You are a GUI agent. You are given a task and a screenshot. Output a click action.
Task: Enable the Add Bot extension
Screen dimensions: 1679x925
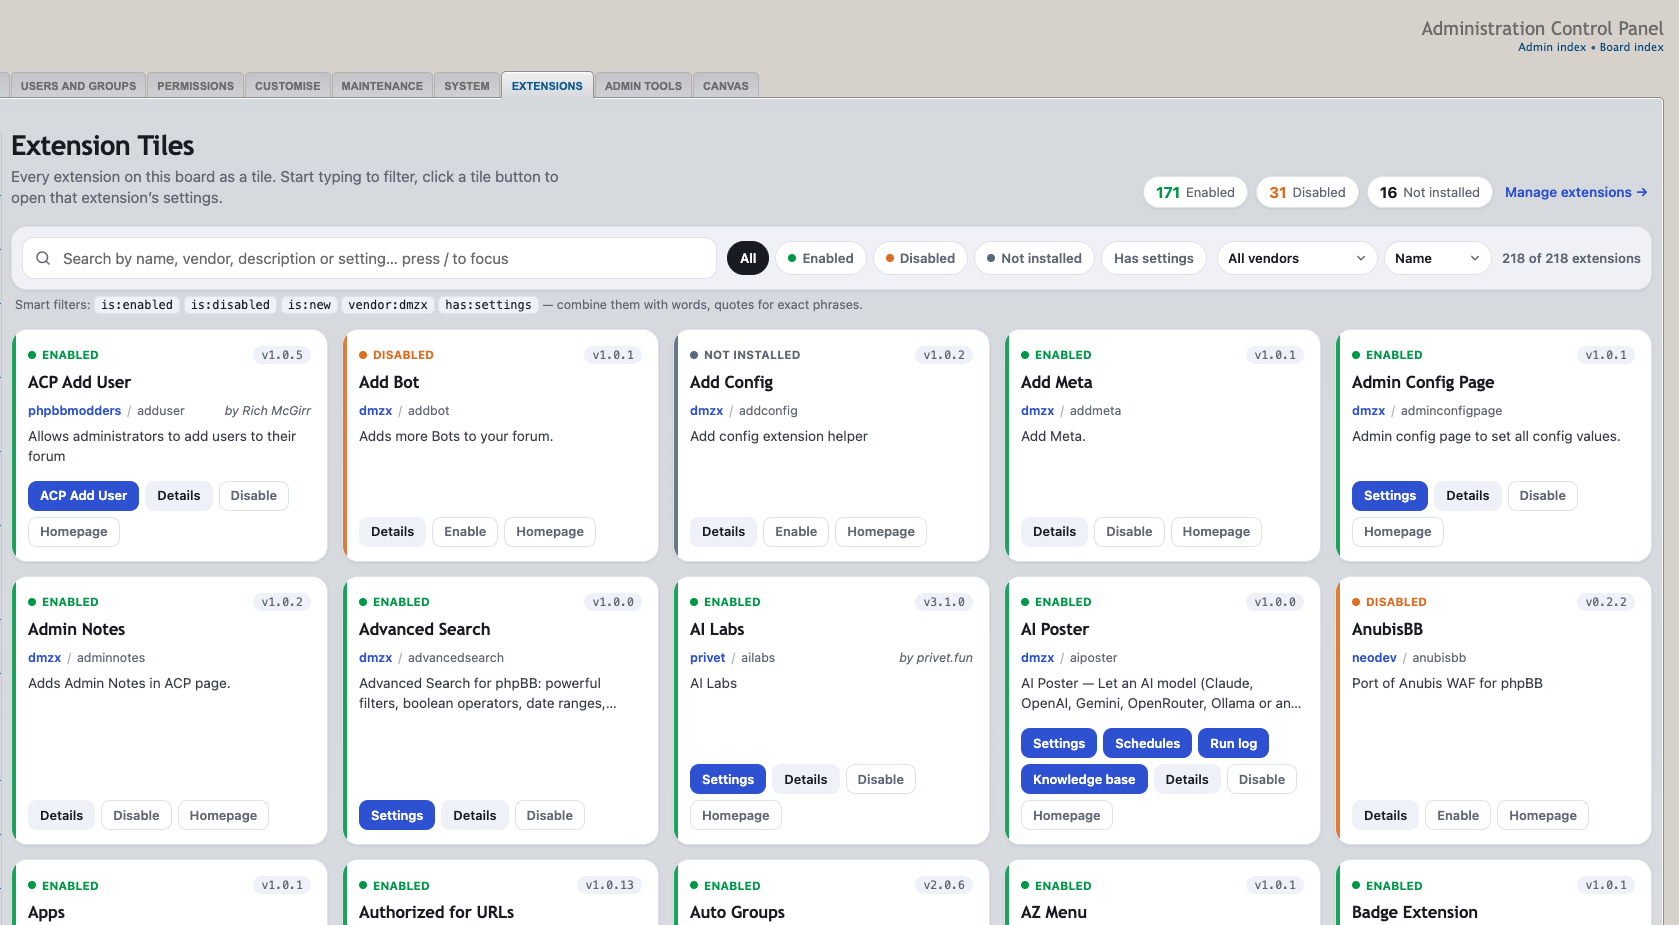coord(465,532)
